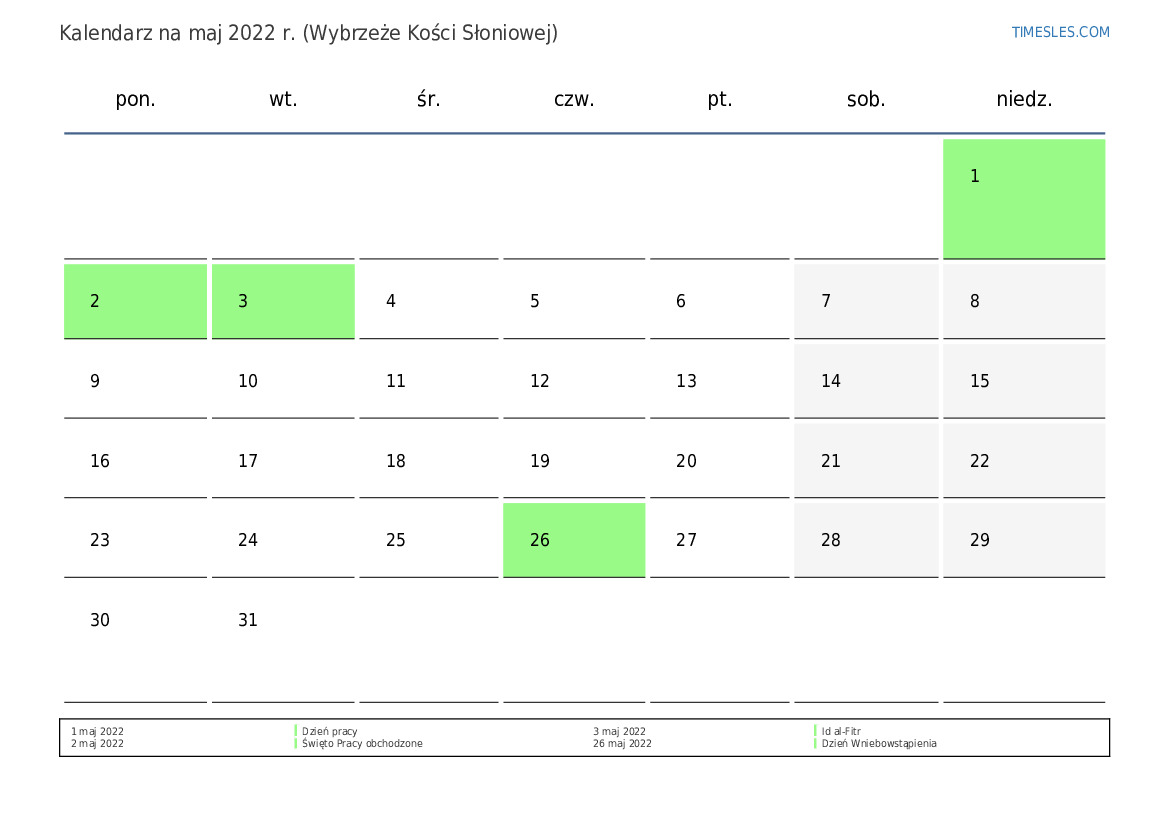Viewport: 1169px width, 827px height.
Task: Select Sunday day 15
Action: pyautogui.click(x=1024, y=381)
